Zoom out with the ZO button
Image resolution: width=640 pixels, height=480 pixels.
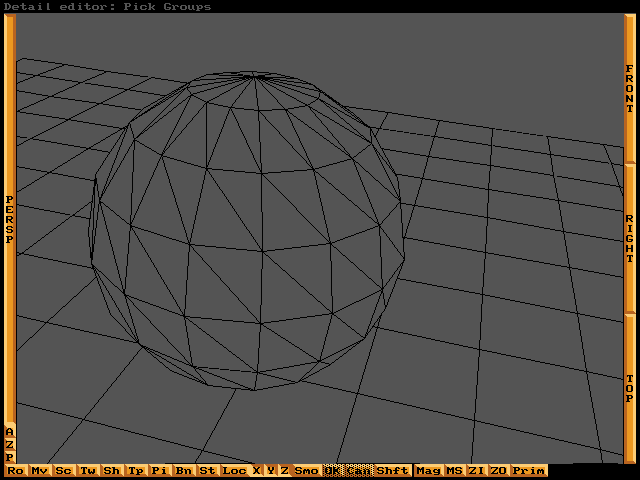pos(499,471)
